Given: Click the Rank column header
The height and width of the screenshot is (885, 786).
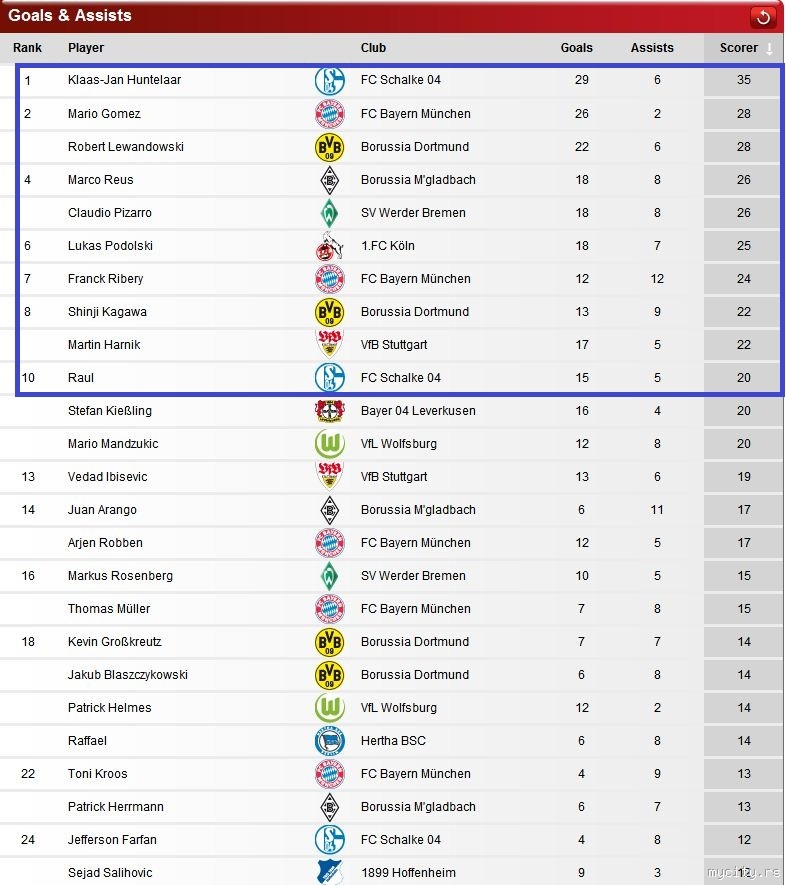Looking at the screenshot, I should point(27,48).
